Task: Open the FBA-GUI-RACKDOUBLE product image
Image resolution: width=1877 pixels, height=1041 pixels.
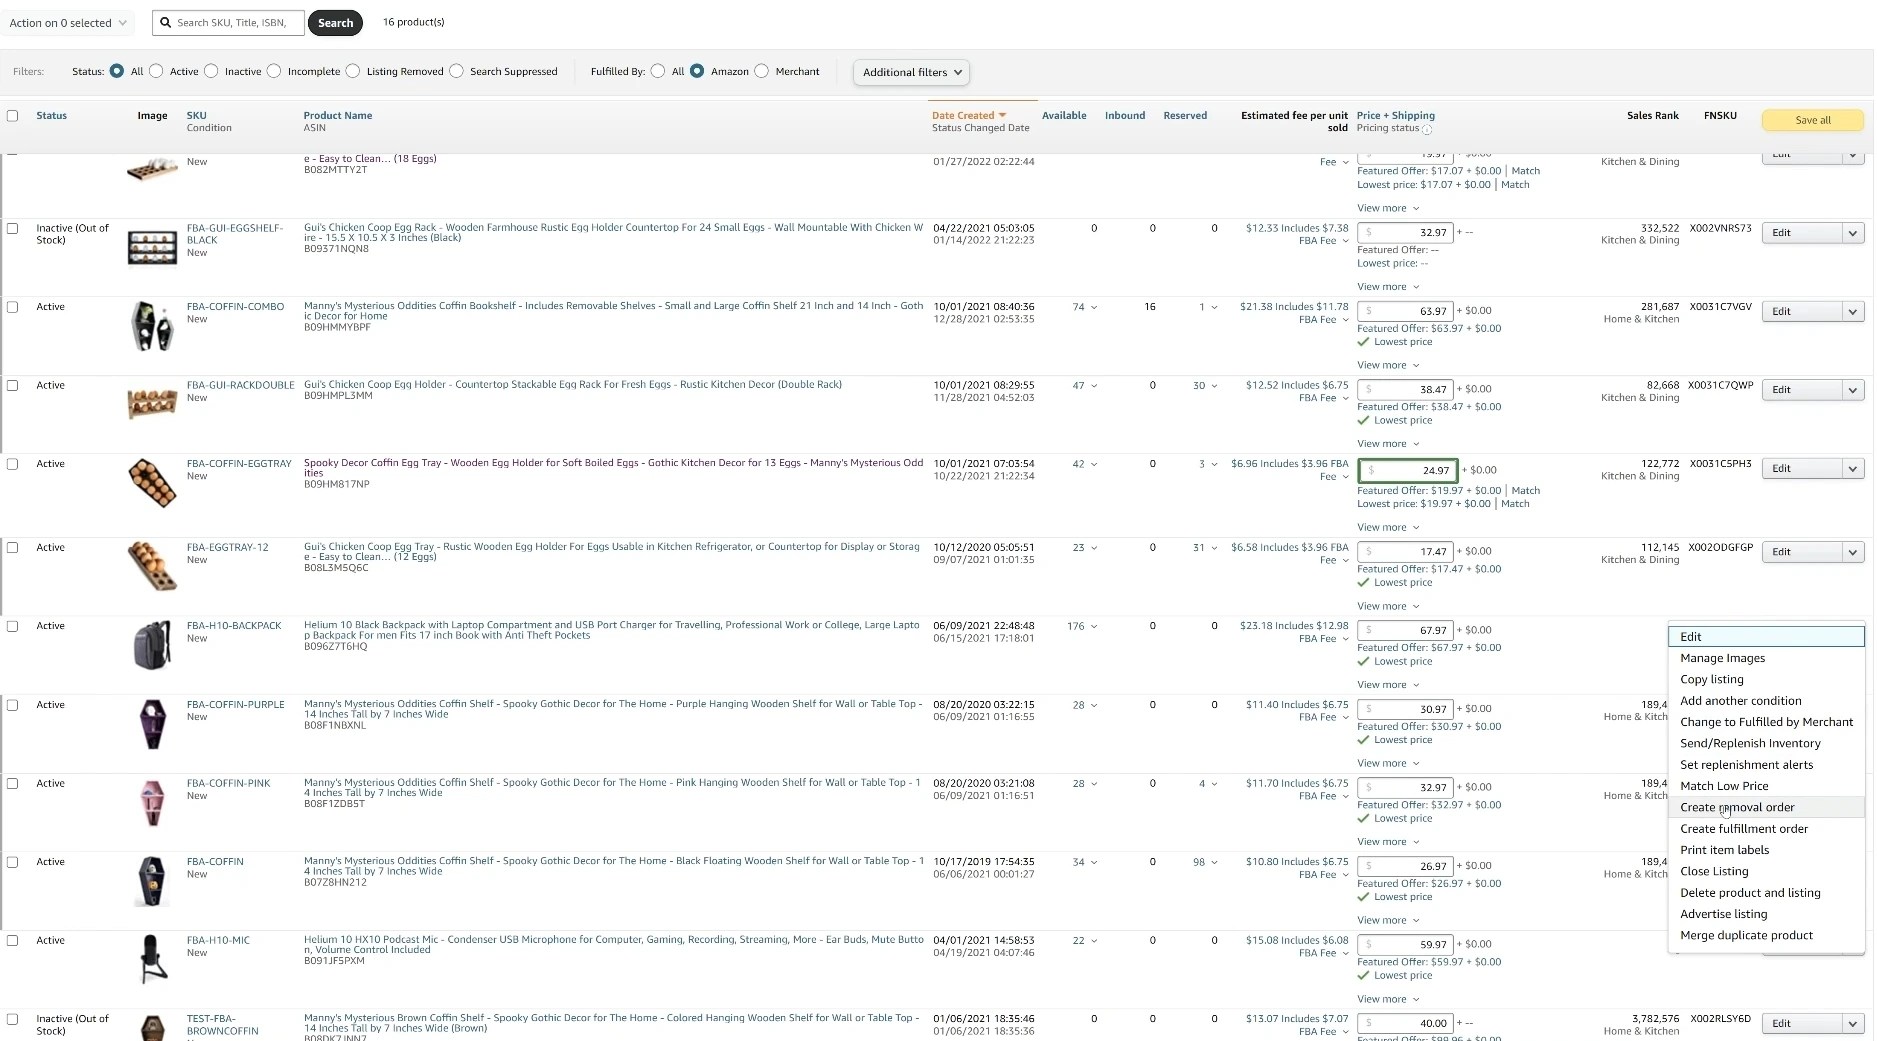Action: tap(152, 403)
